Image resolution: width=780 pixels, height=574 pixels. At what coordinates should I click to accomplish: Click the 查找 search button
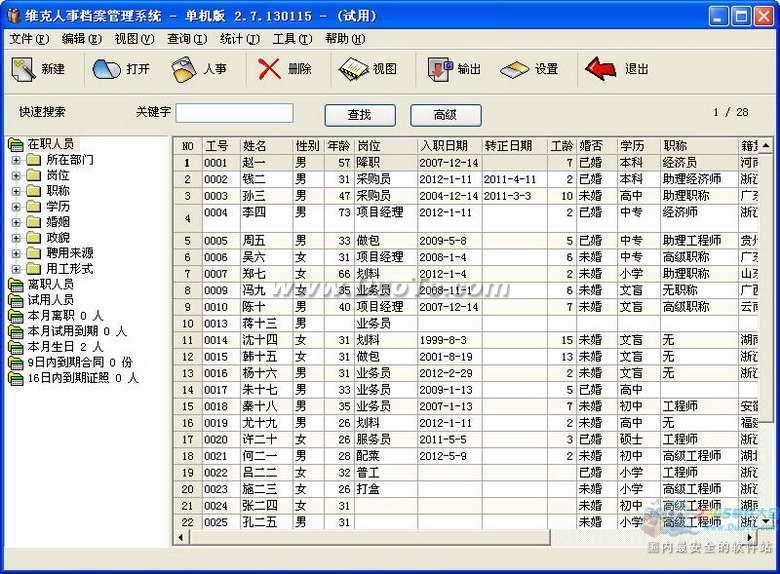tap(360, 115)
